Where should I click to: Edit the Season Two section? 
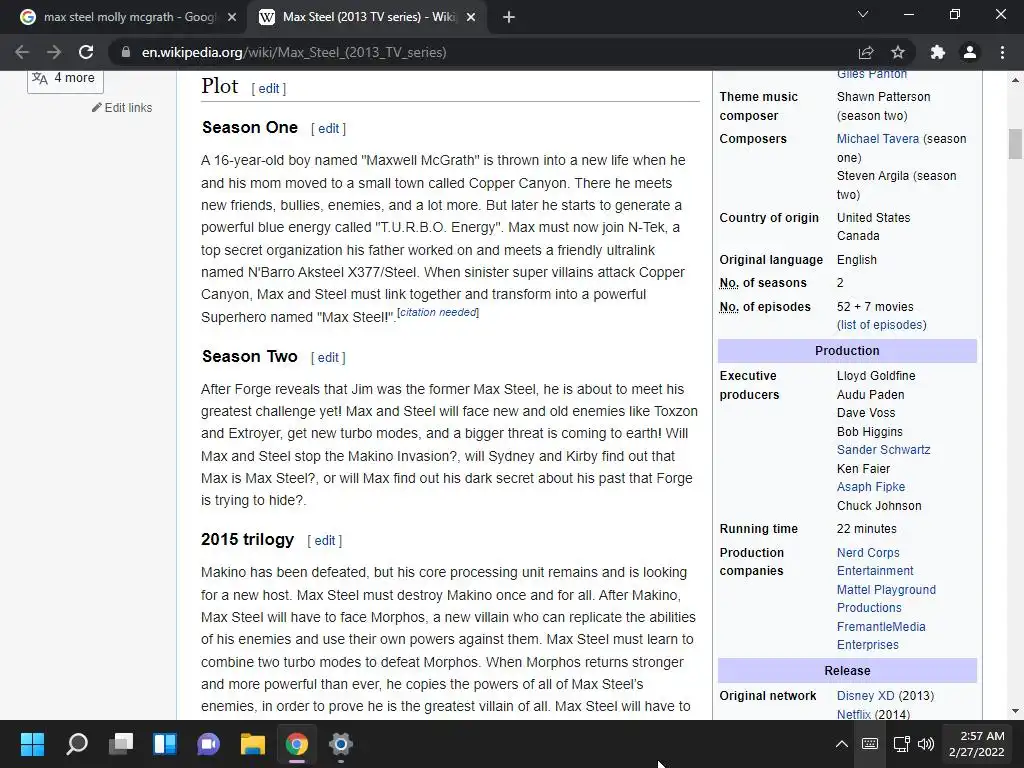tap(328, 357)
